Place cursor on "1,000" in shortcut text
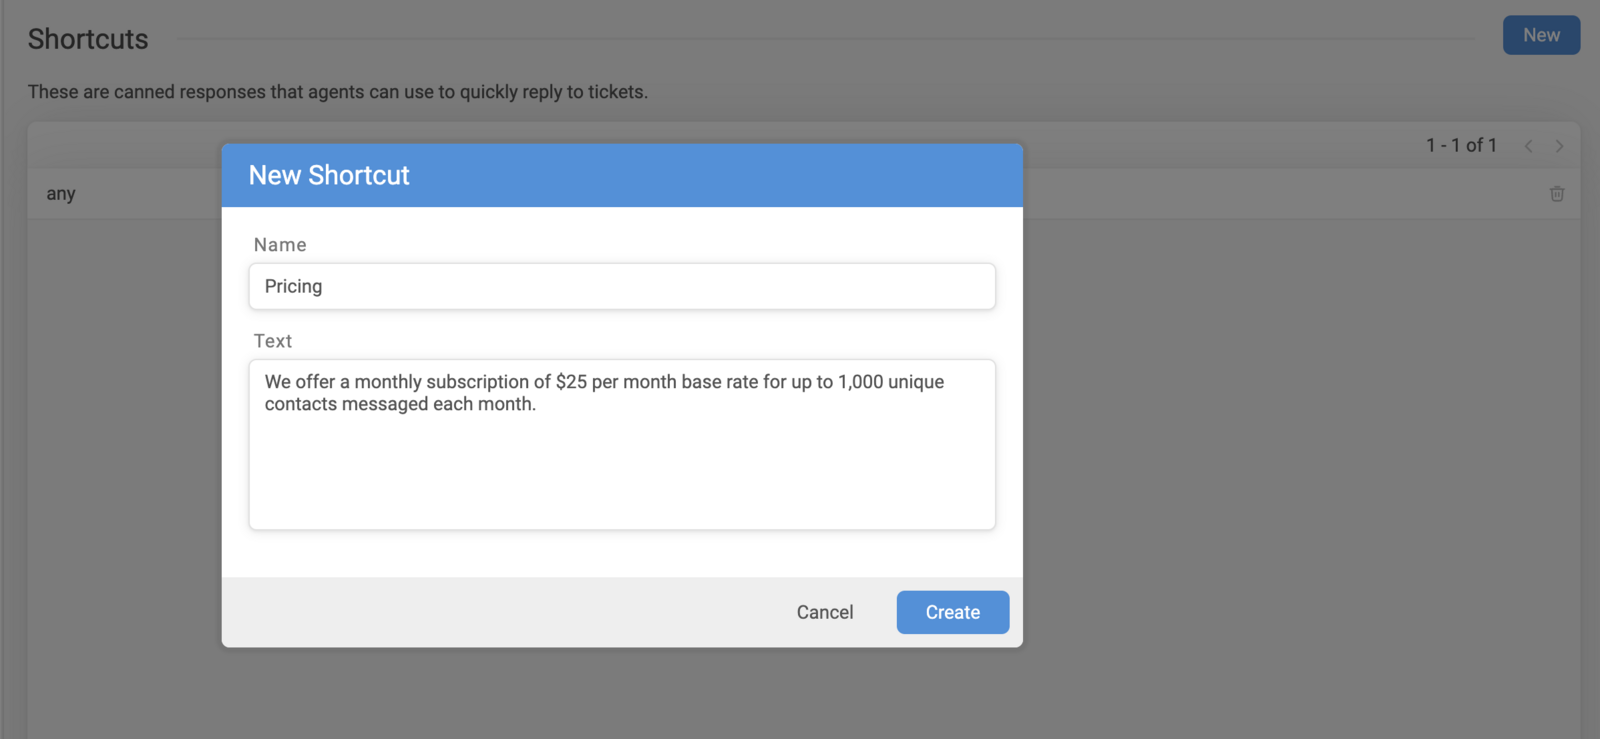This screenshot has width=1600, height=739. tap(860, 382)
